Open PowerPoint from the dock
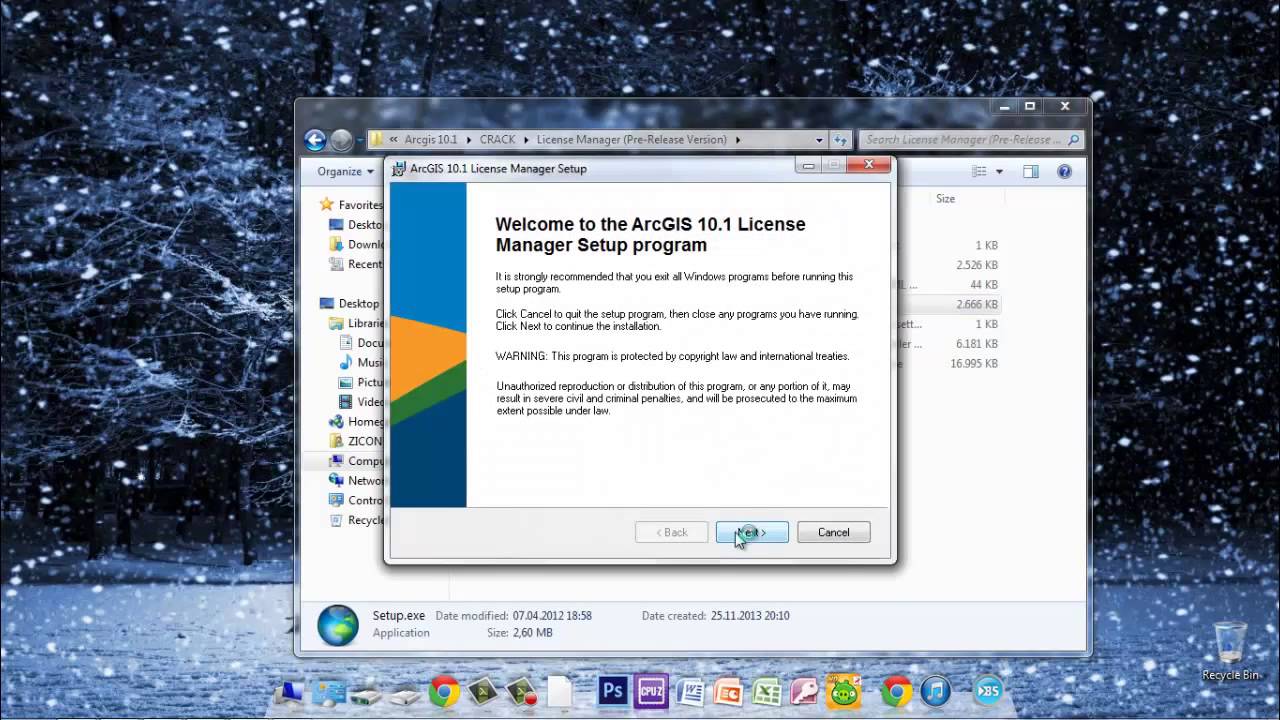The height and width of the screenshot is (720, 1280). (727, 691)
